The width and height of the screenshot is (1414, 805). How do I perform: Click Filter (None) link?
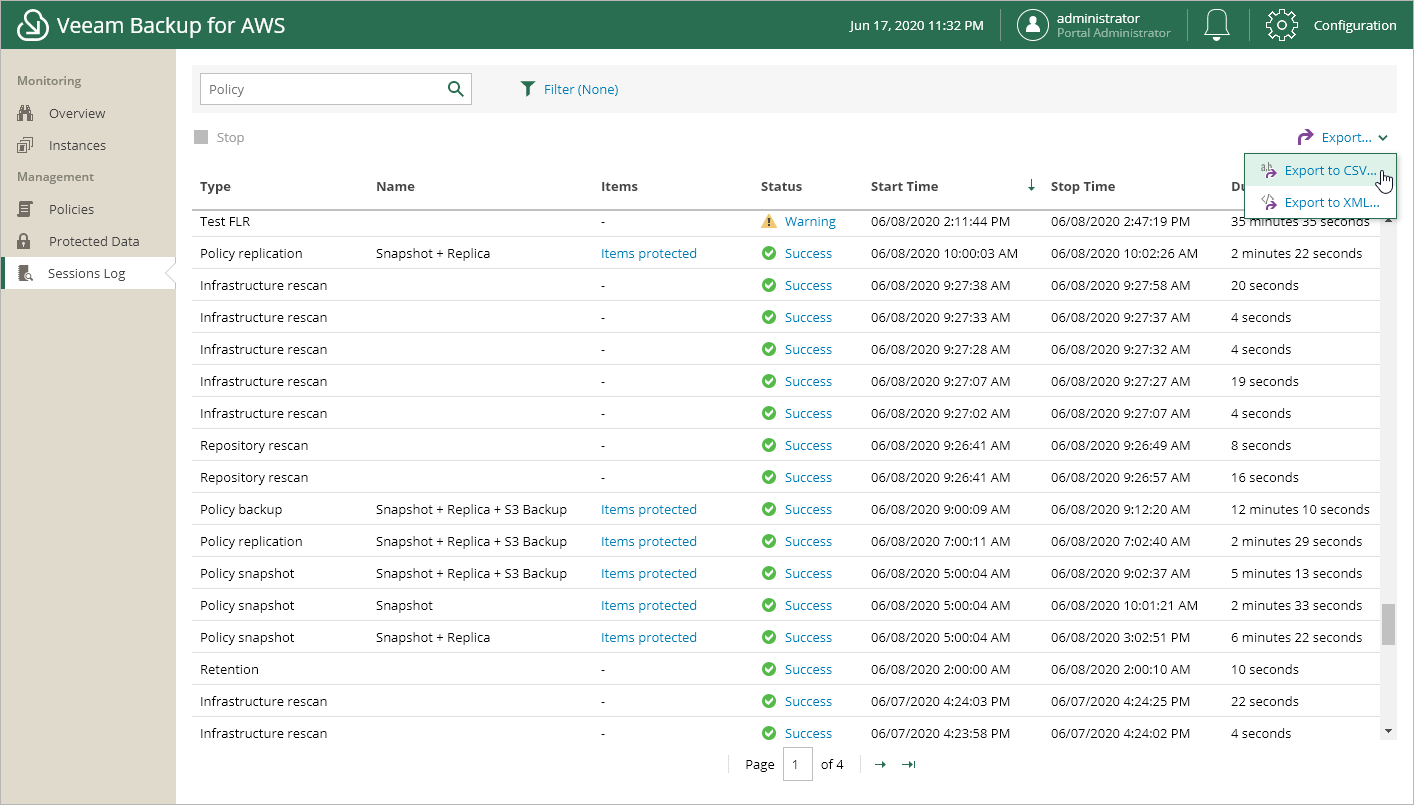pos(581,89)
